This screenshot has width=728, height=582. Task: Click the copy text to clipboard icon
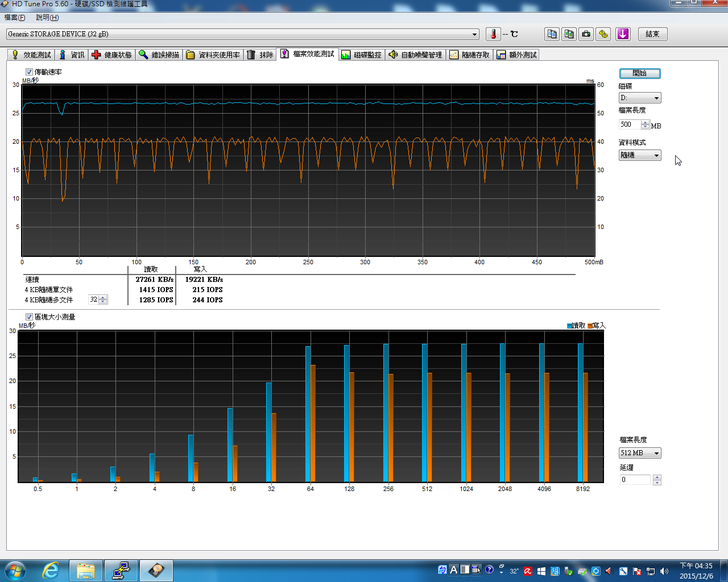click(x=551, y=33)
